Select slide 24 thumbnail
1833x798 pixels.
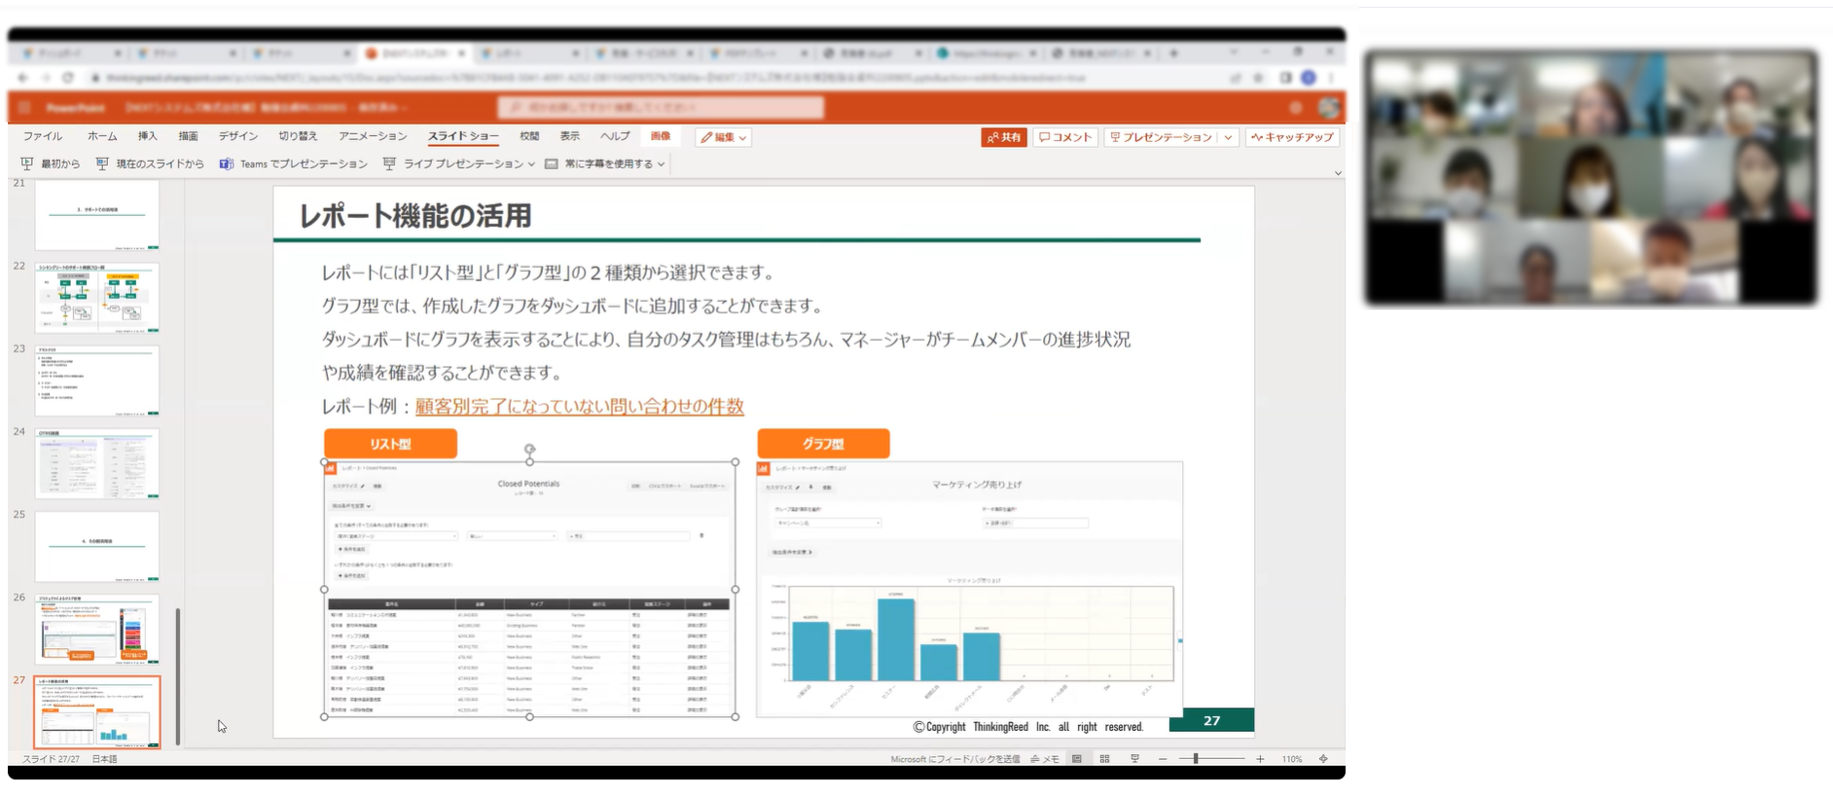tap(97, 464)
